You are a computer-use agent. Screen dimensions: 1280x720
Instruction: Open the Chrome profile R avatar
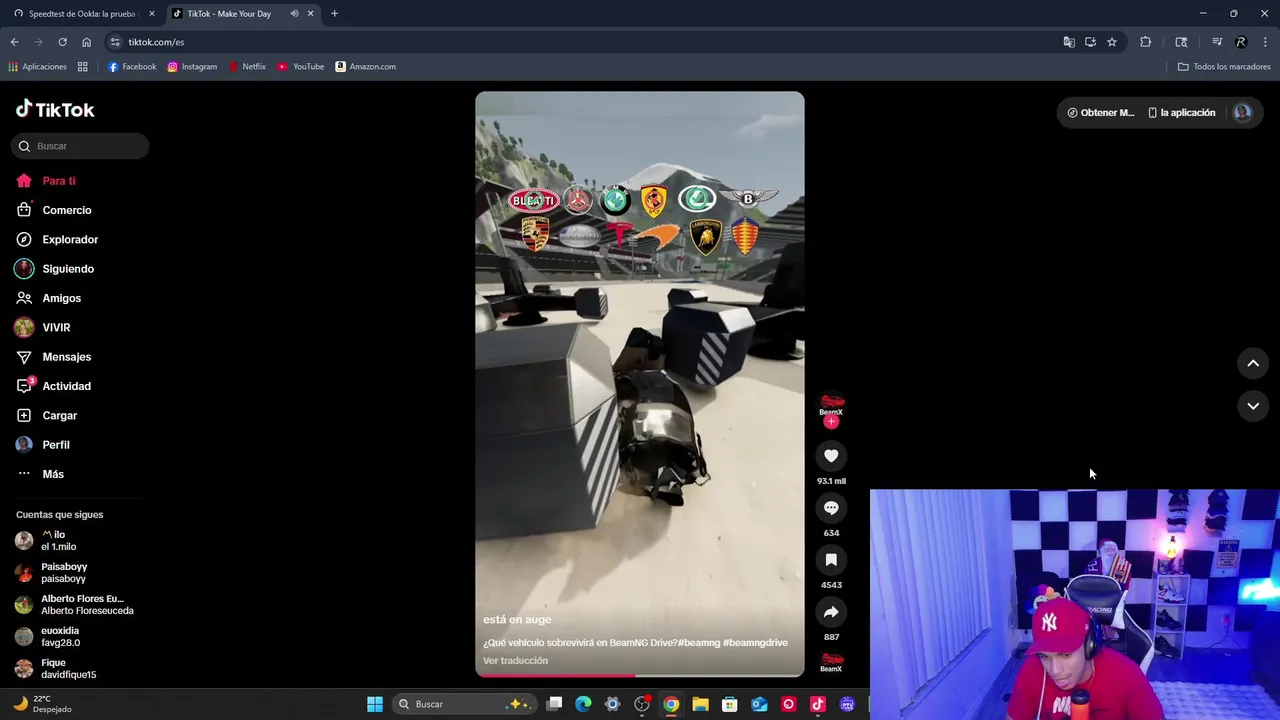pos(1241,42)
